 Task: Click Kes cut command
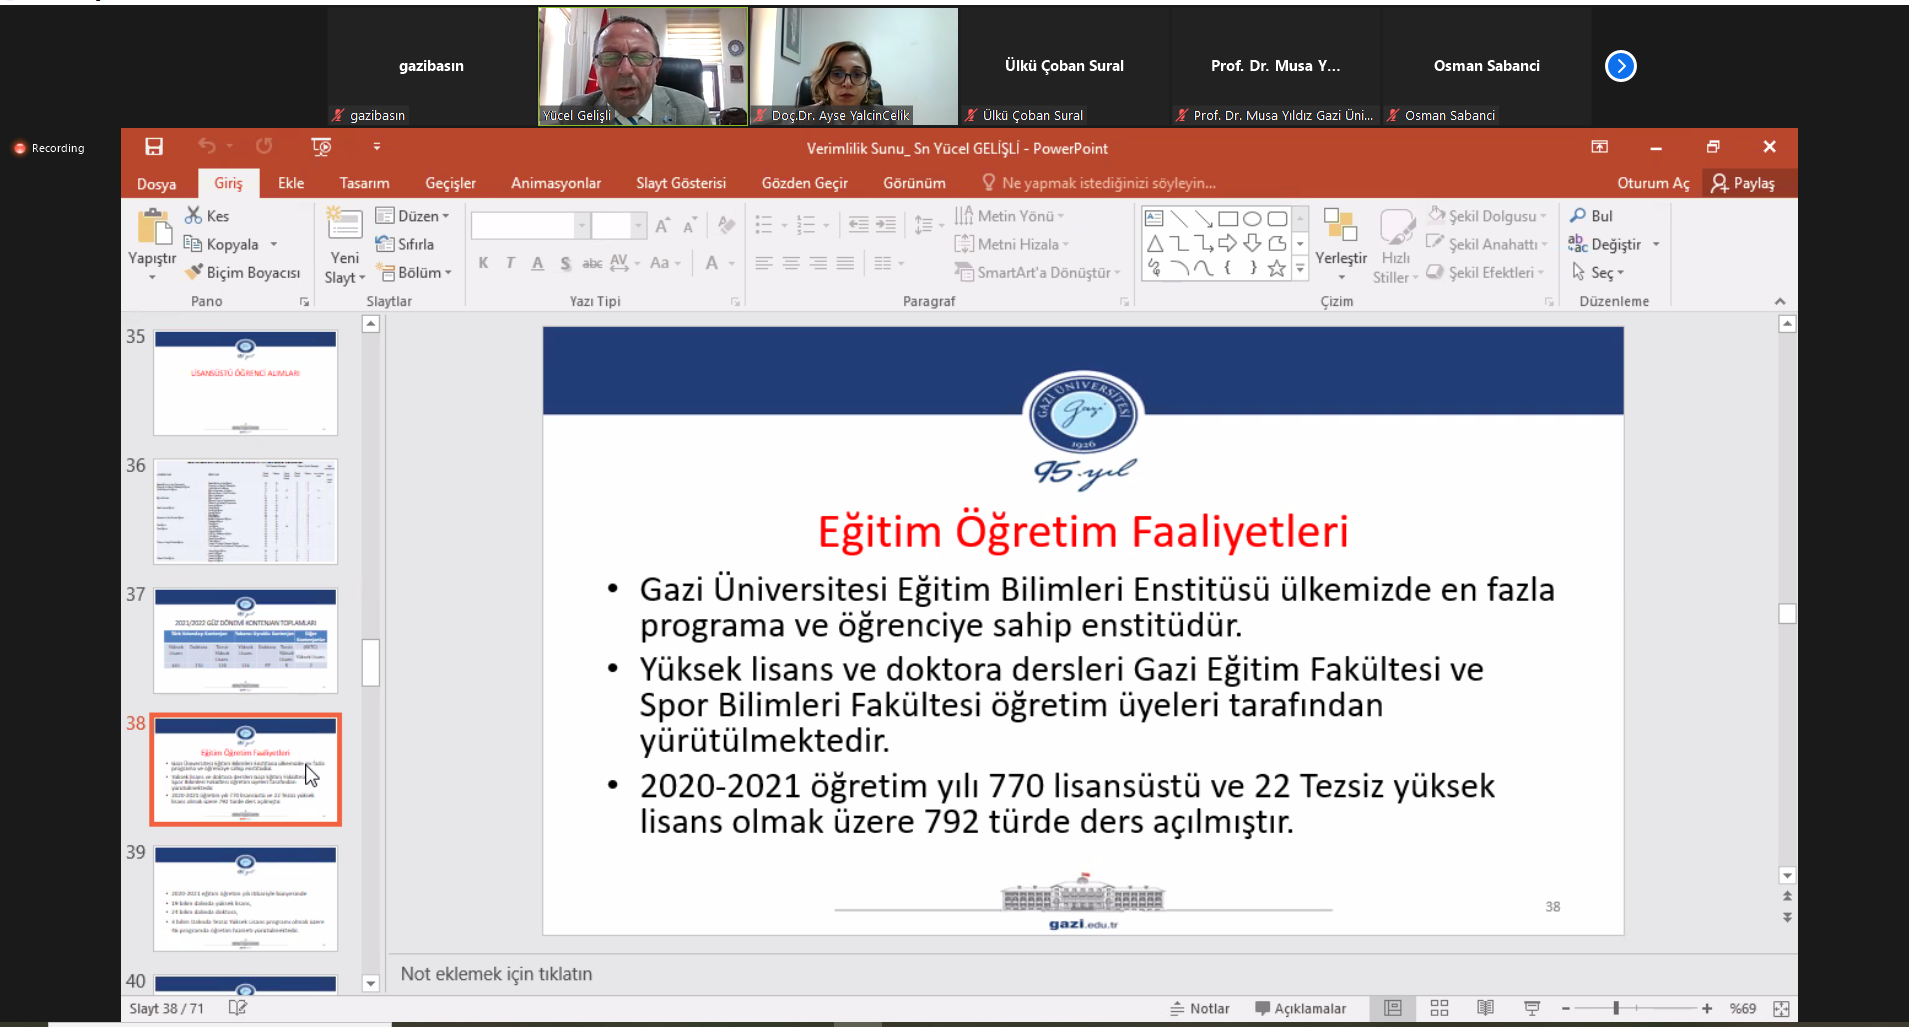click(208, 216)
